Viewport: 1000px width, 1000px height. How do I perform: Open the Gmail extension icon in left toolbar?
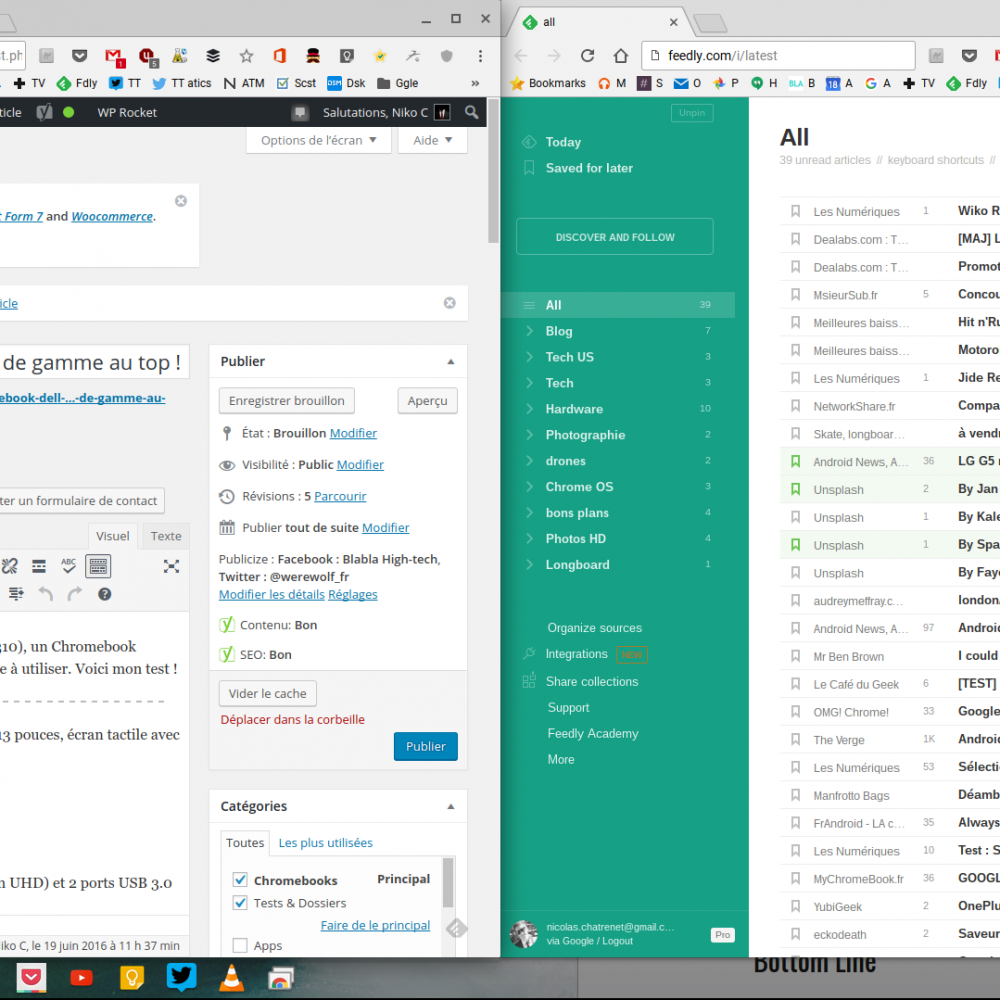click(114, 57)
